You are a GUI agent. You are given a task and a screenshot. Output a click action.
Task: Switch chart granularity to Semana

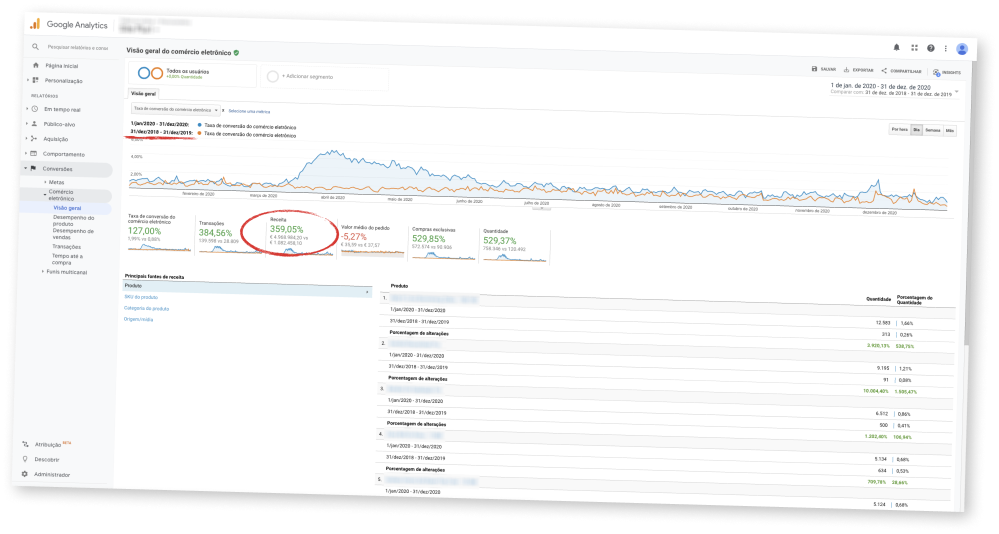(x=933, y=130)
